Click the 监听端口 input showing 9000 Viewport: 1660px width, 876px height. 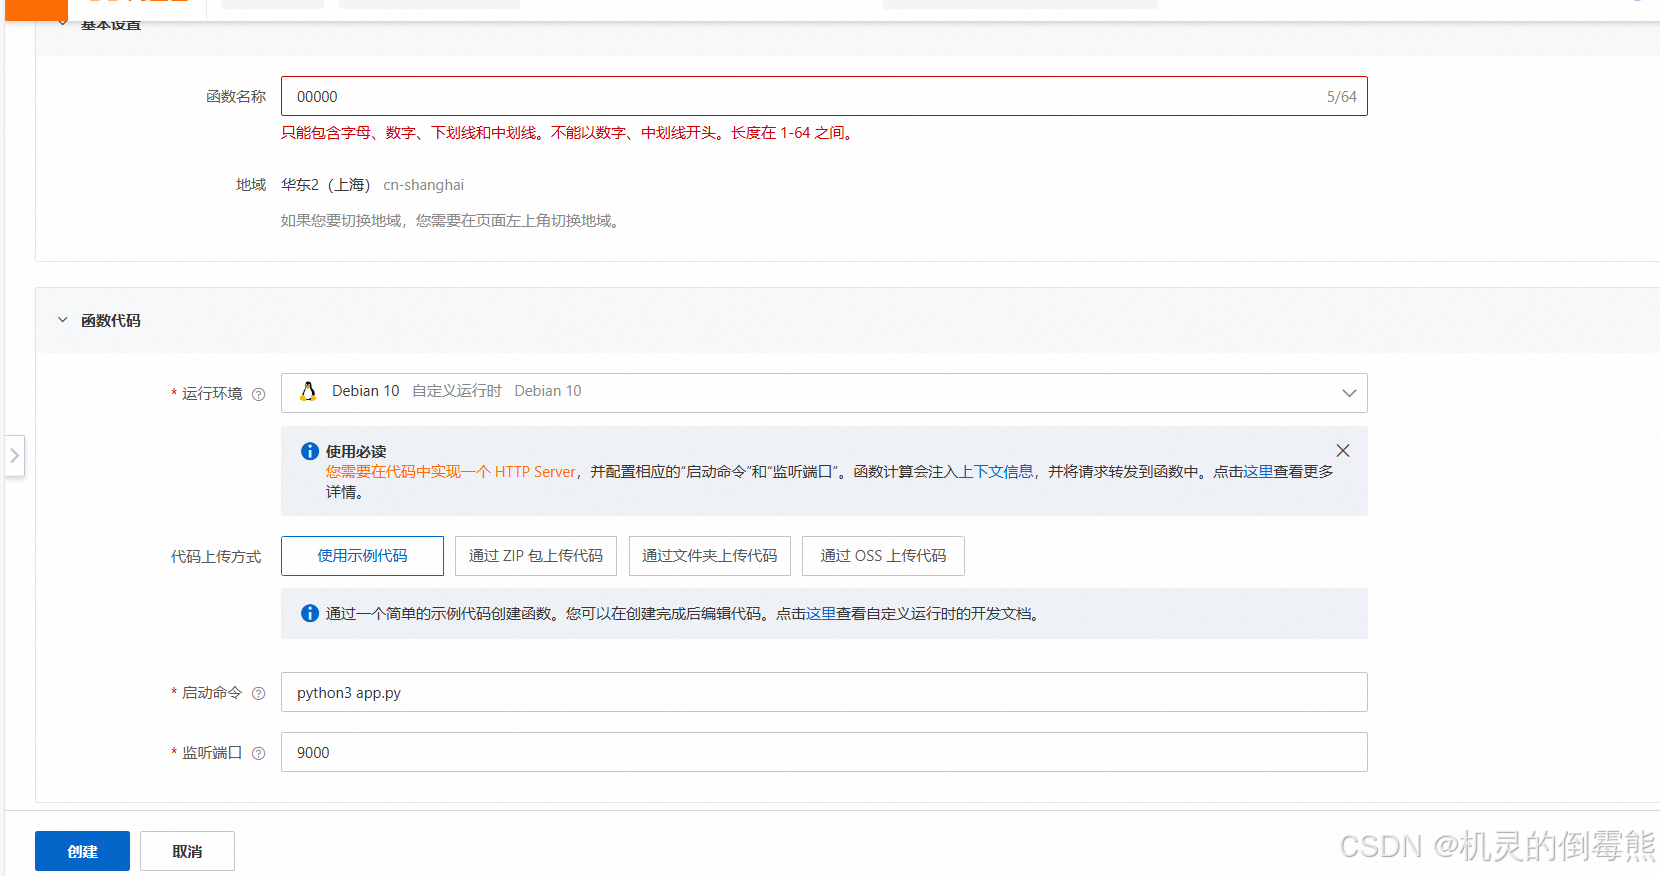[824, 752]
